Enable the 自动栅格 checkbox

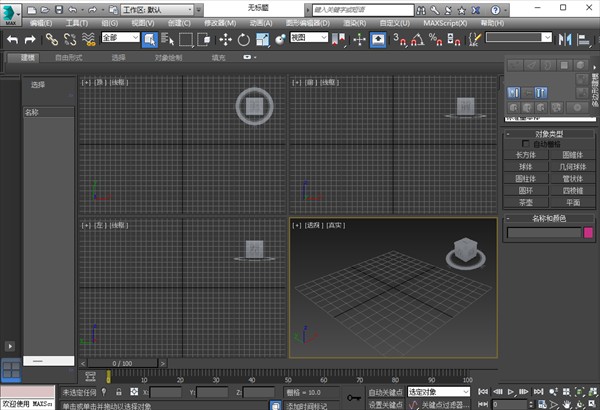click(x=528, y=144)
